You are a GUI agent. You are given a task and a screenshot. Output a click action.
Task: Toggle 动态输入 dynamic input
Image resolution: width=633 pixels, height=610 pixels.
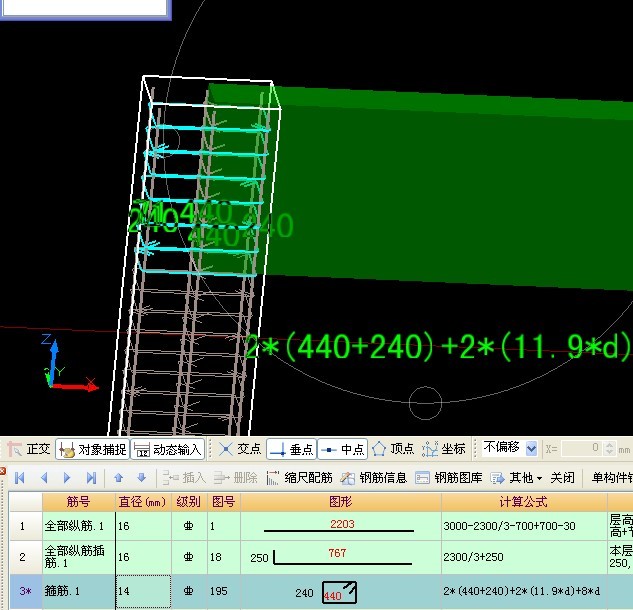point(168,449)
